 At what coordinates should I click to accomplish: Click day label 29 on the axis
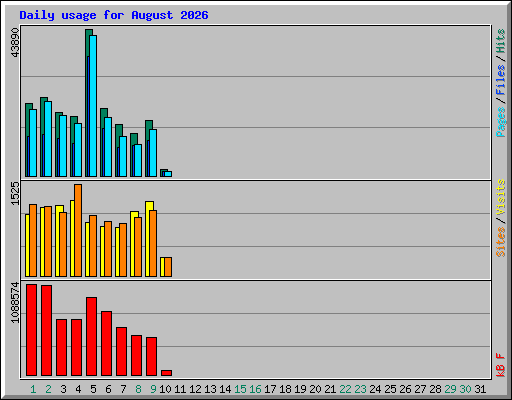point(450,389)
